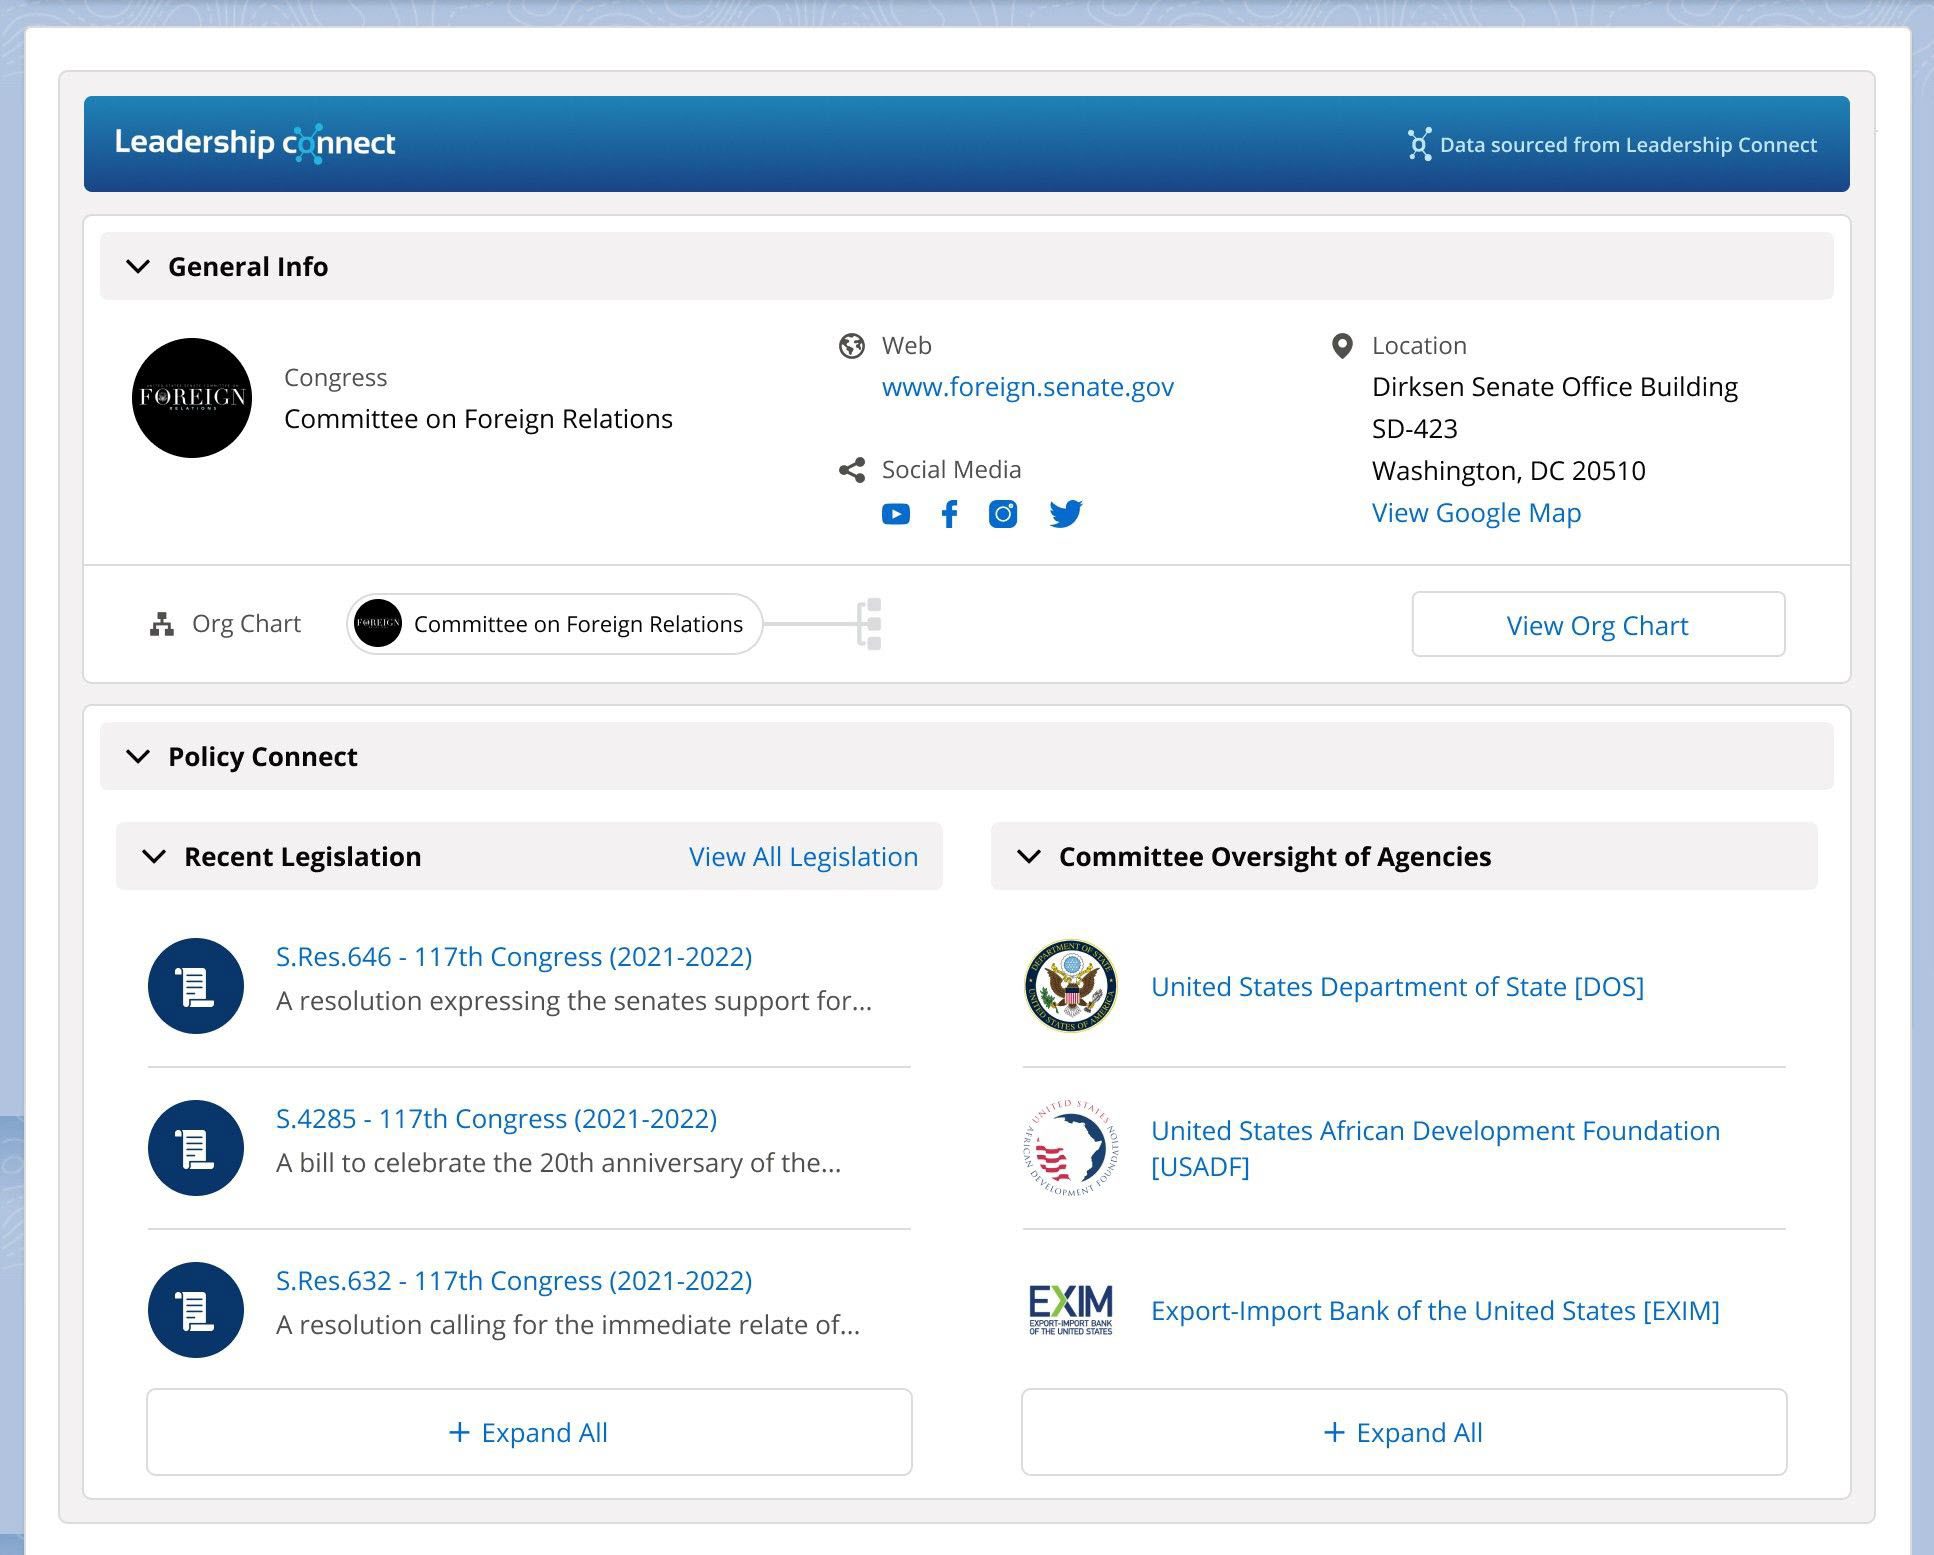Click the org chart tree branch icon

click(869, 624)
